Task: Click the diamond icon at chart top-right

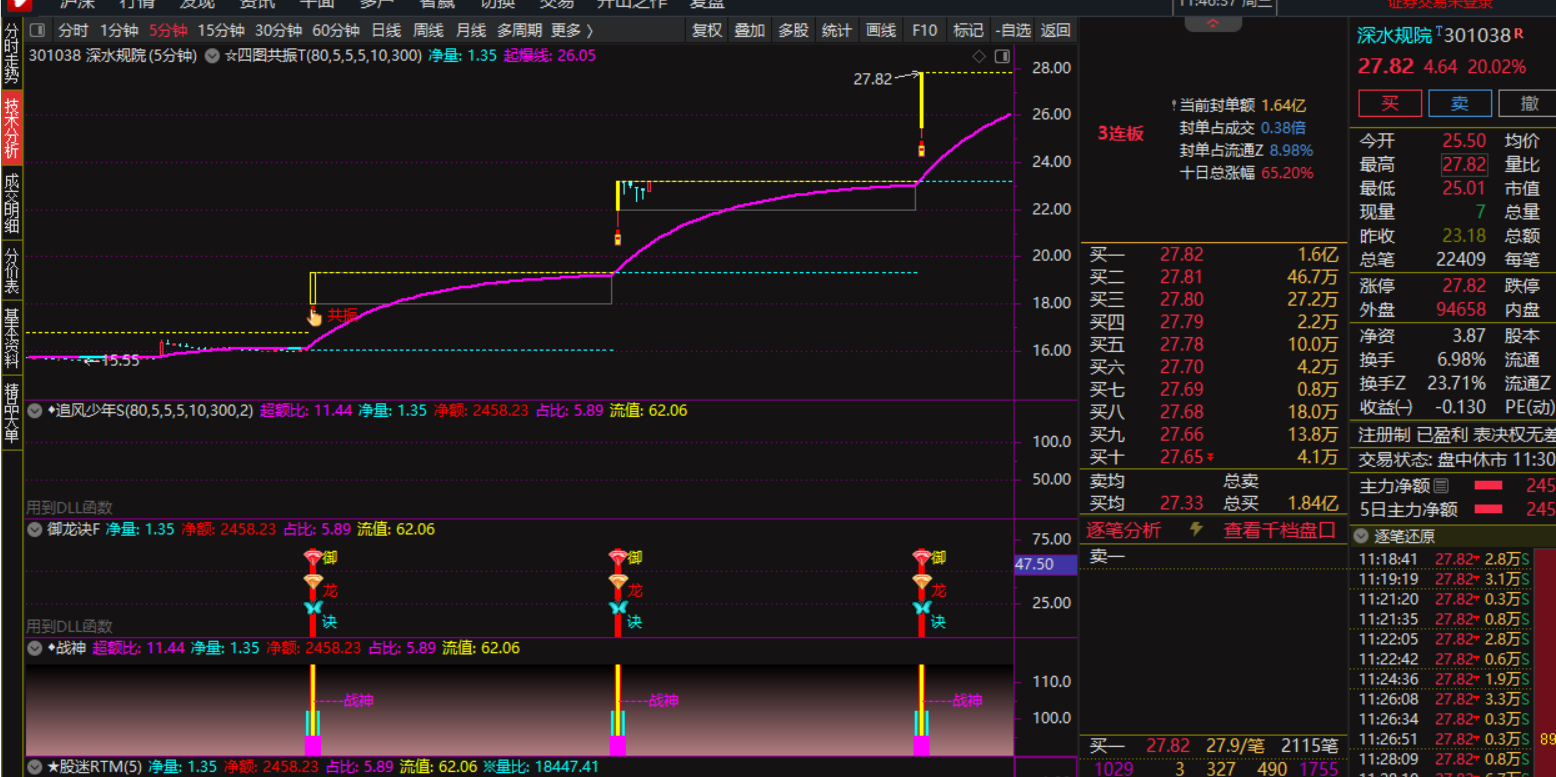Action: 978,56
